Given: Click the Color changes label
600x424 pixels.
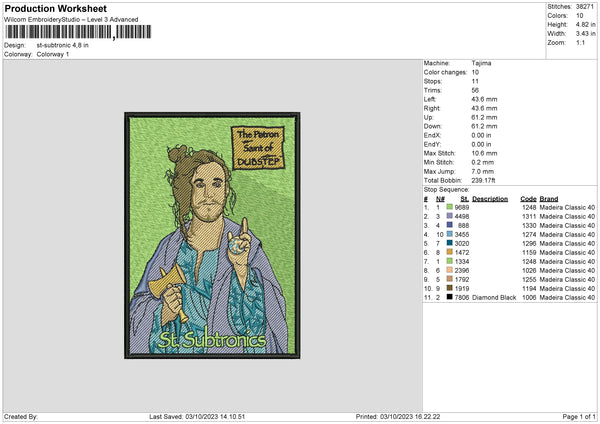Looking at the screenshot, I should click(x=445, y=72).
